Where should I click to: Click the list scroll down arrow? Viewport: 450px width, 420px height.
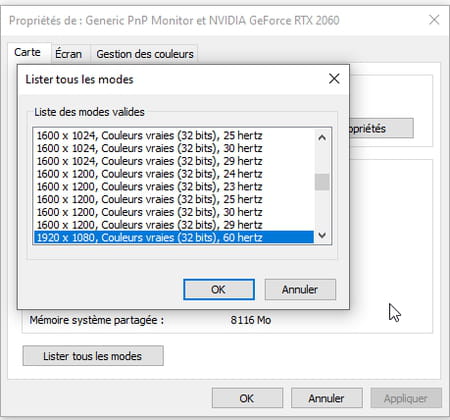click(x=322, y=235)
